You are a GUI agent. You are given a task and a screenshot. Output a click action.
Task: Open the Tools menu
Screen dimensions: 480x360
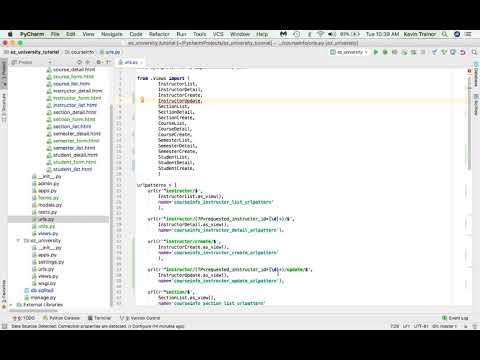pos(199,34)
